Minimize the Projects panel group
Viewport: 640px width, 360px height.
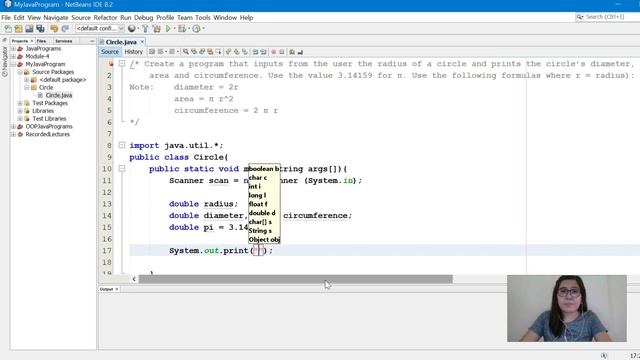(x=92, y=41)
